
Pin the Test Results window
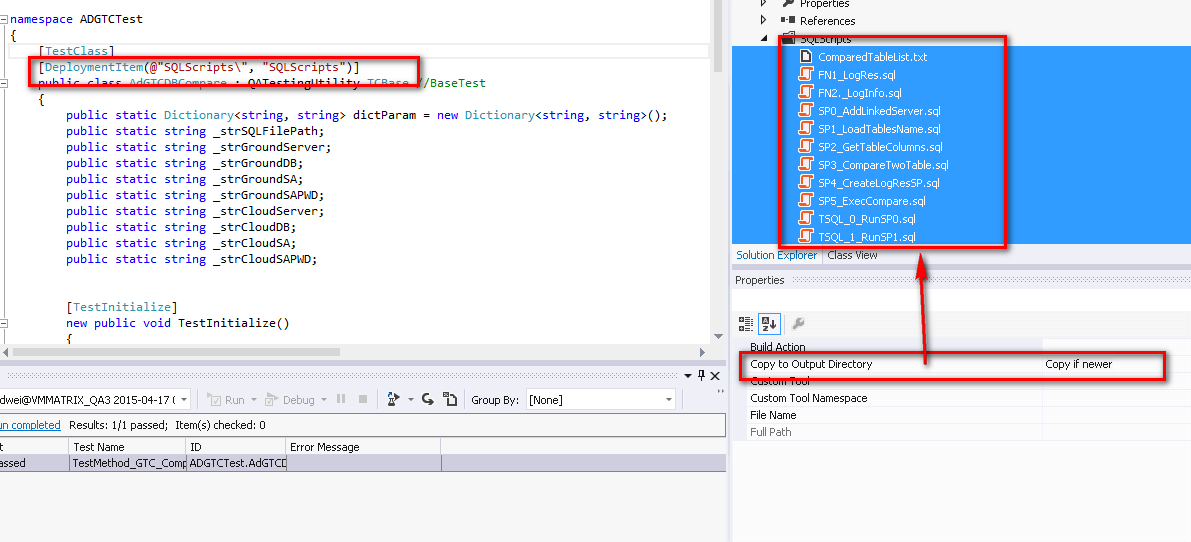tap(702, 375)
